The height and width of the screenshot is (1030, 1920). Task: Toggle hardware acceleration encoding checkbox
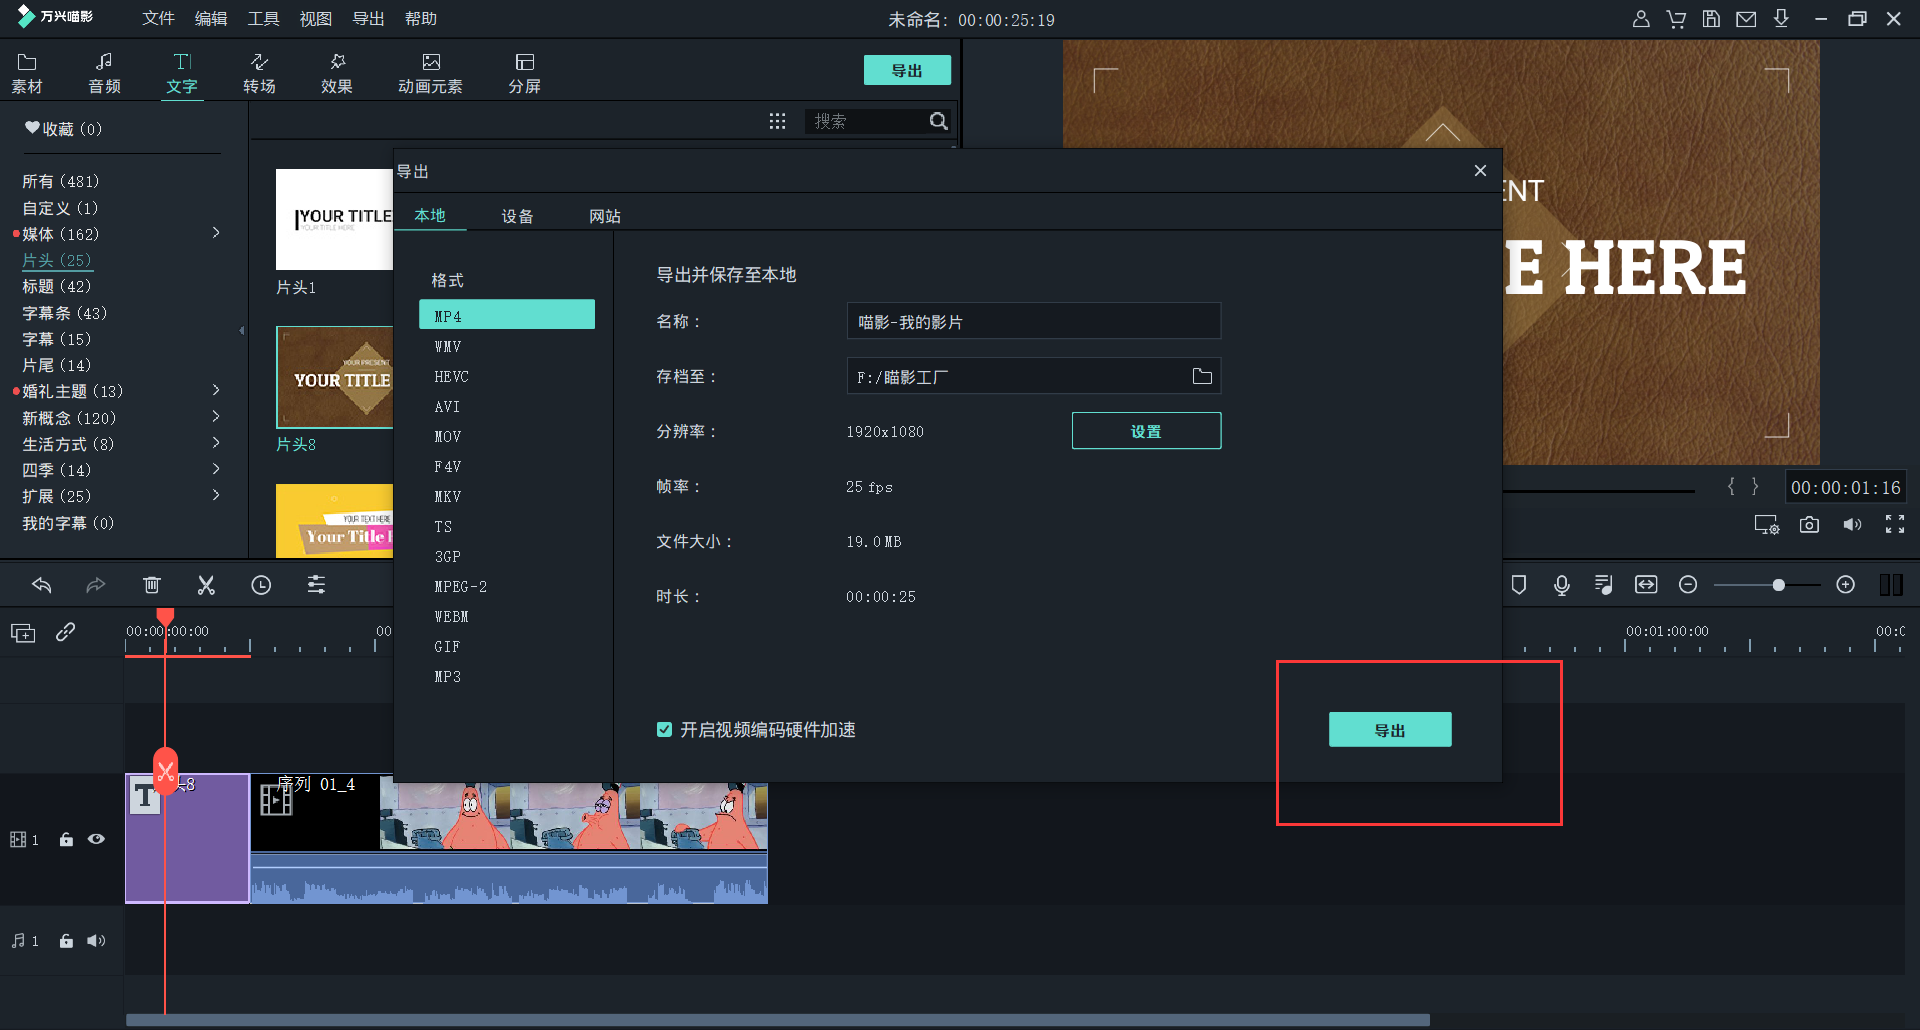664,730
